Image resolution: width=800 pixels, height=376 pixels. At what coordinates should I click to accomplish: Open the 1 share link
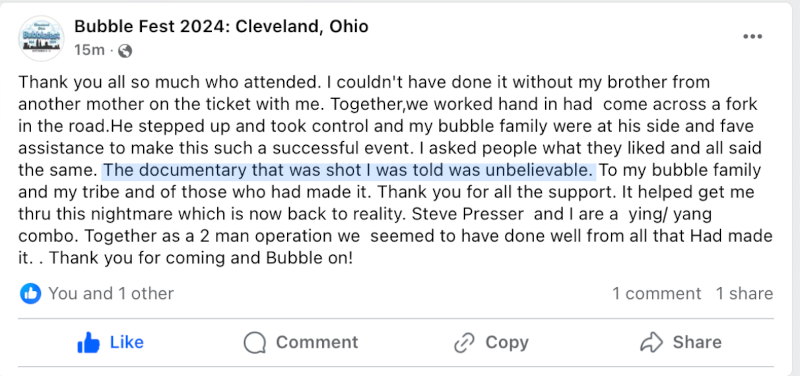pos(744,294)
